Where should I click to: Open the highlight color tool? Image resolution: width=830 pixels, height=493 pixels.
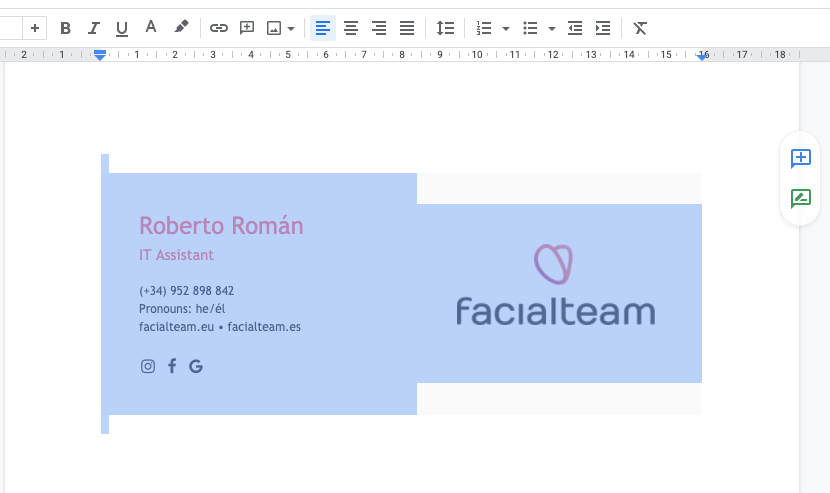181,28
